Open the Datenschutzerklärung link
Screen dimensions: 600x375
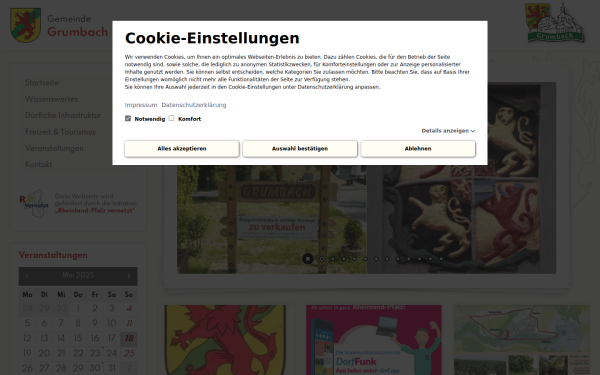tap(194, 105)
